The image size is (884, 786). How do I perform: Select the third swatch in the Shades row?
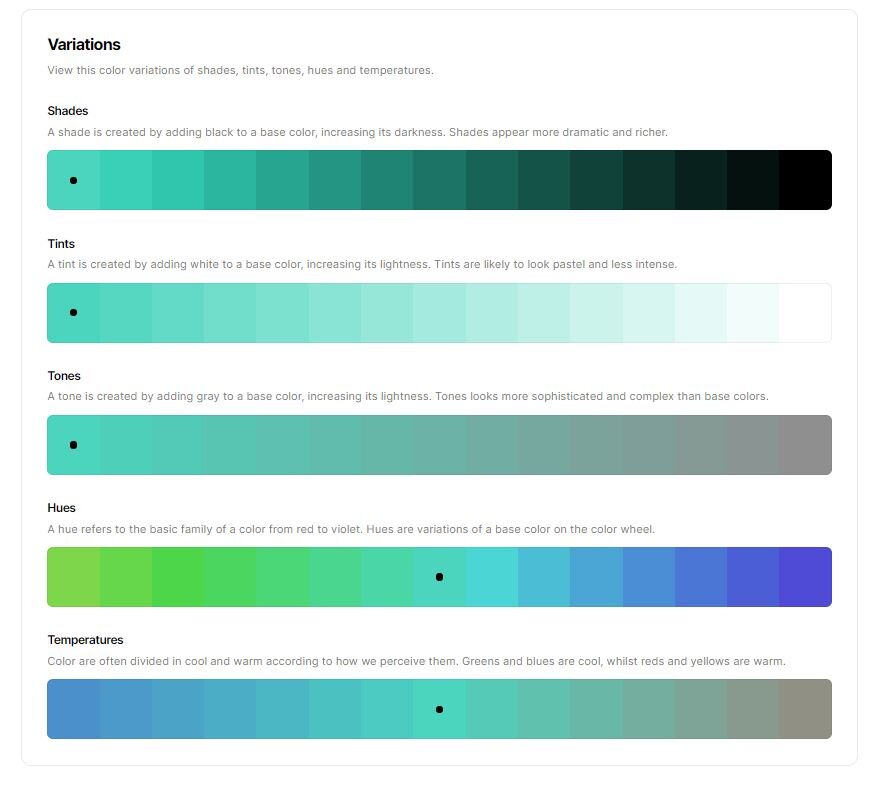(x=178, y=180)
